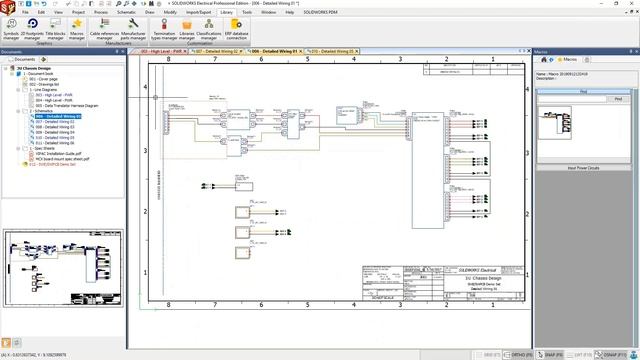Switch to 007 - Detailed Wiring 02 document tab
Viewport: 640px width, 360px height.
click(217, 51)
